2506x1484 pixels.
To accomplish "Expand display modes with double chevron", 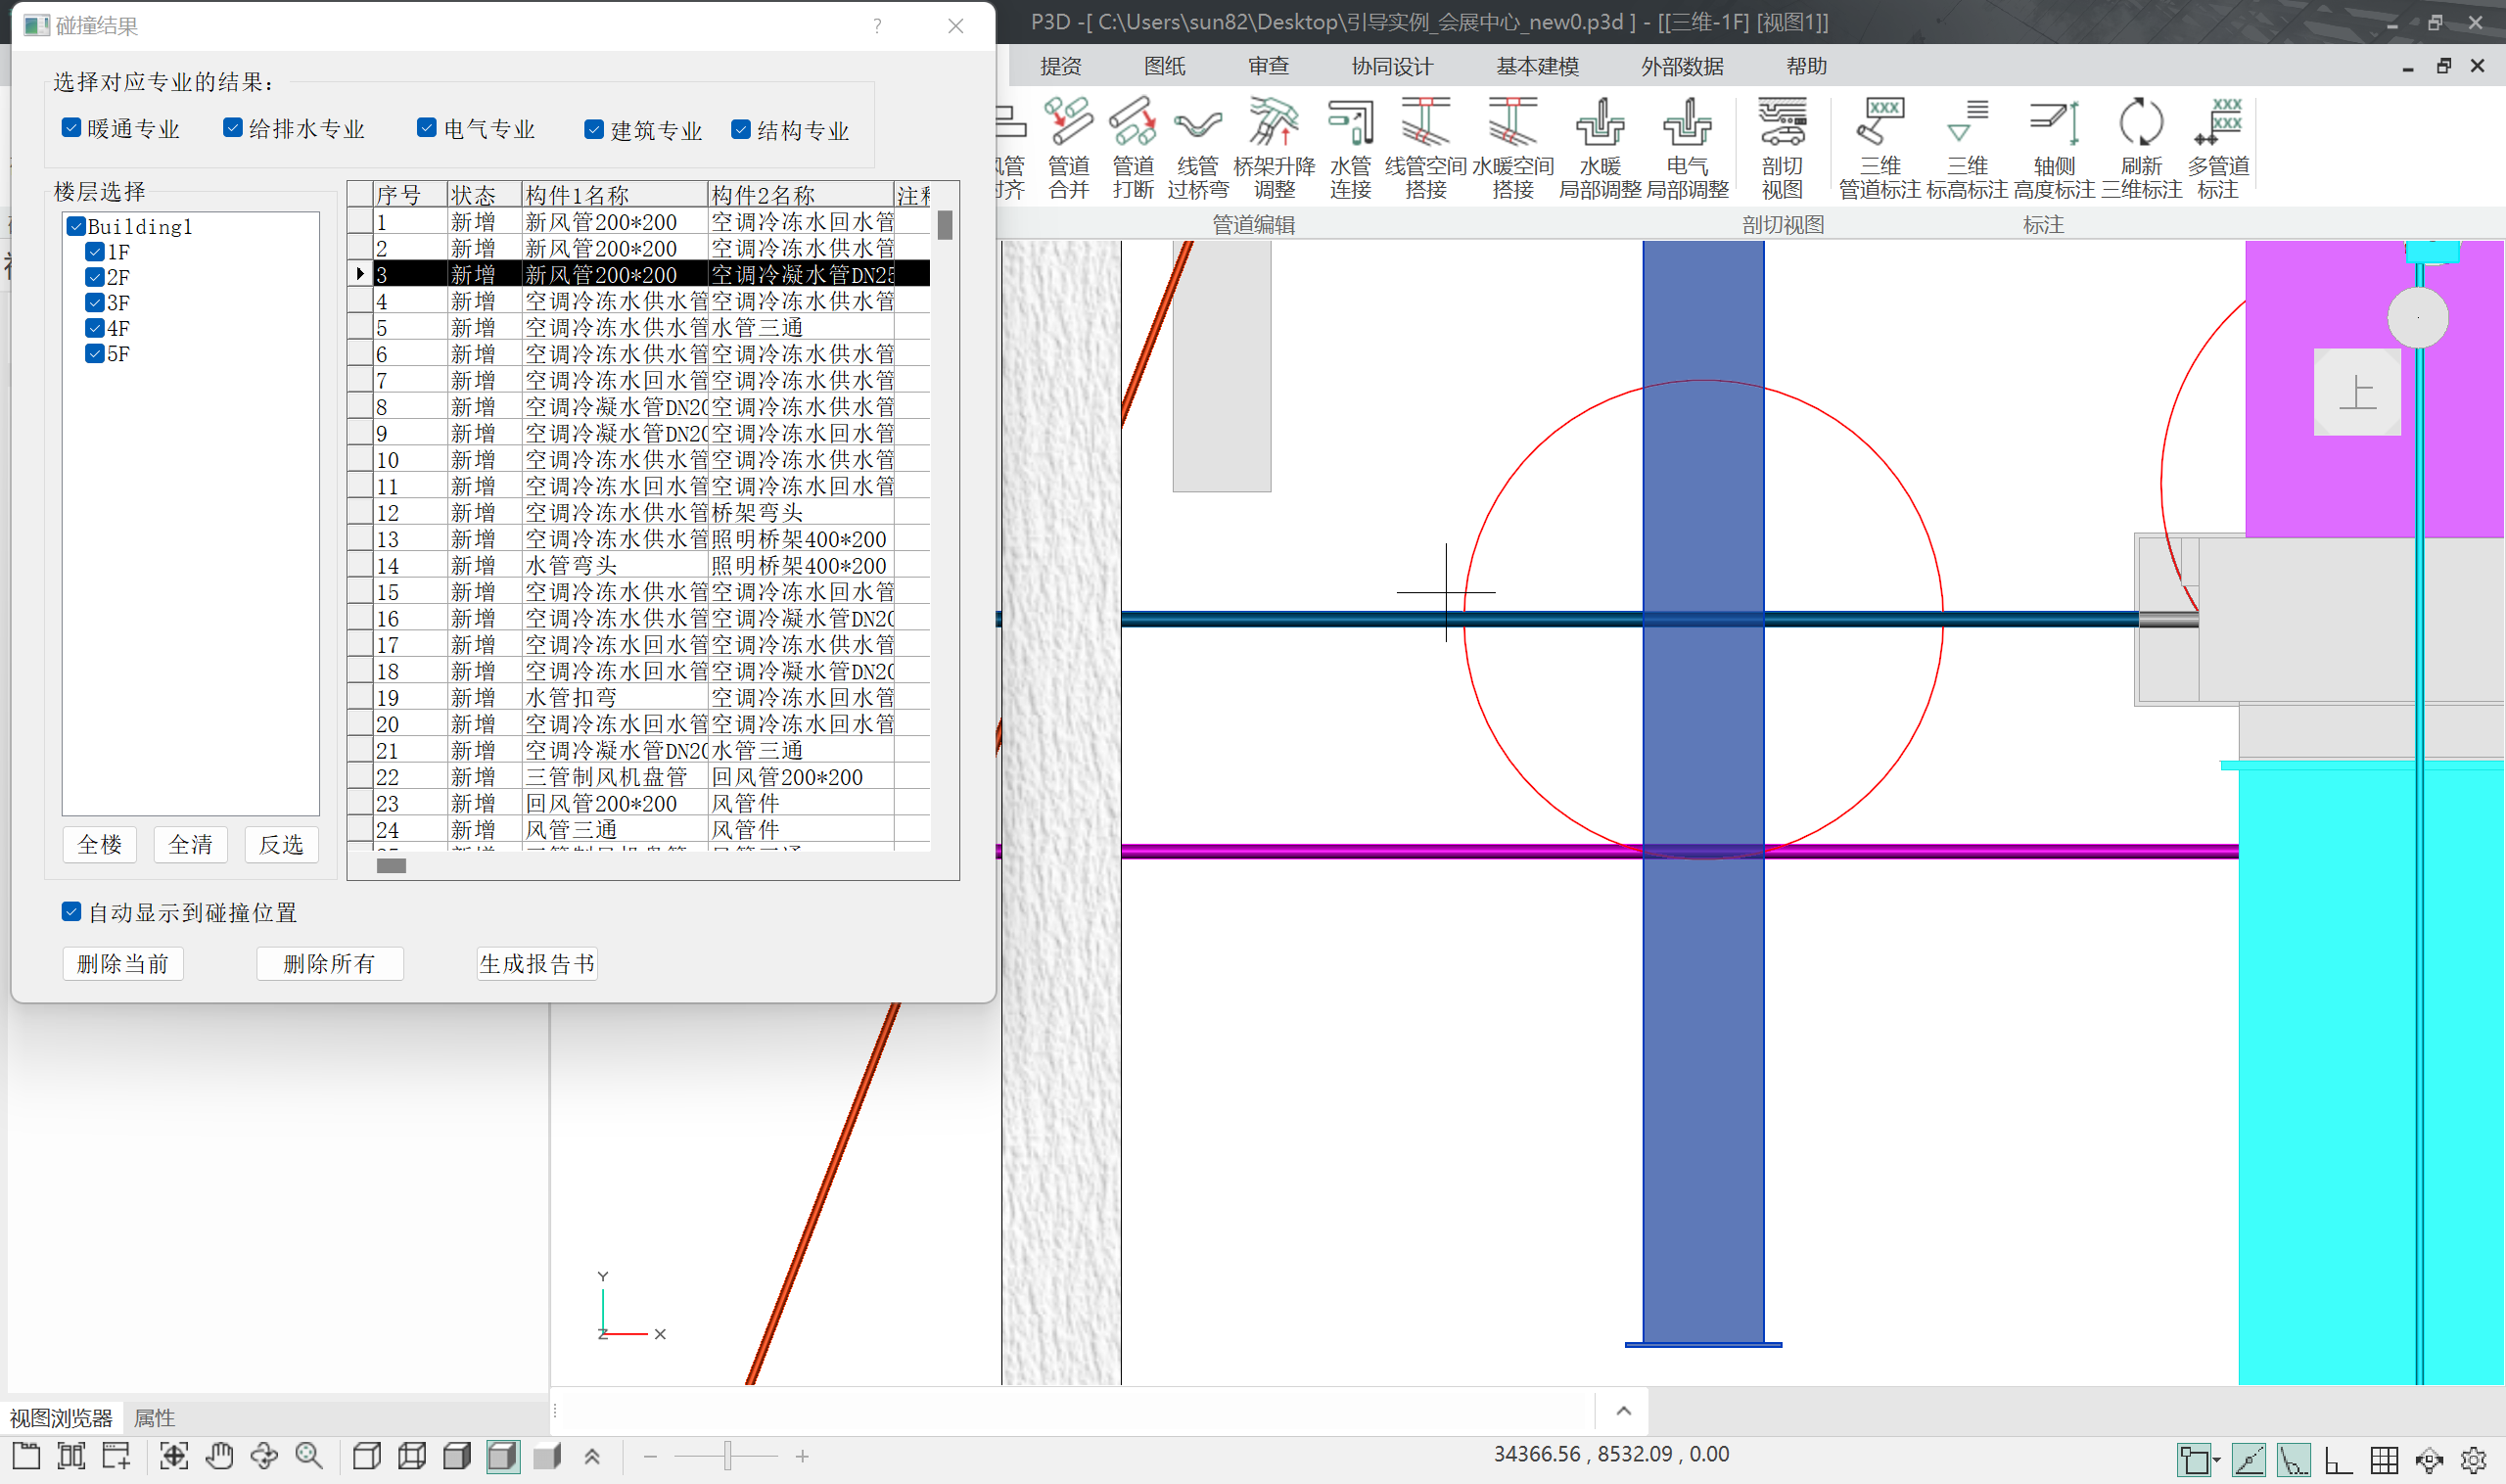I will click(592, 1457).
